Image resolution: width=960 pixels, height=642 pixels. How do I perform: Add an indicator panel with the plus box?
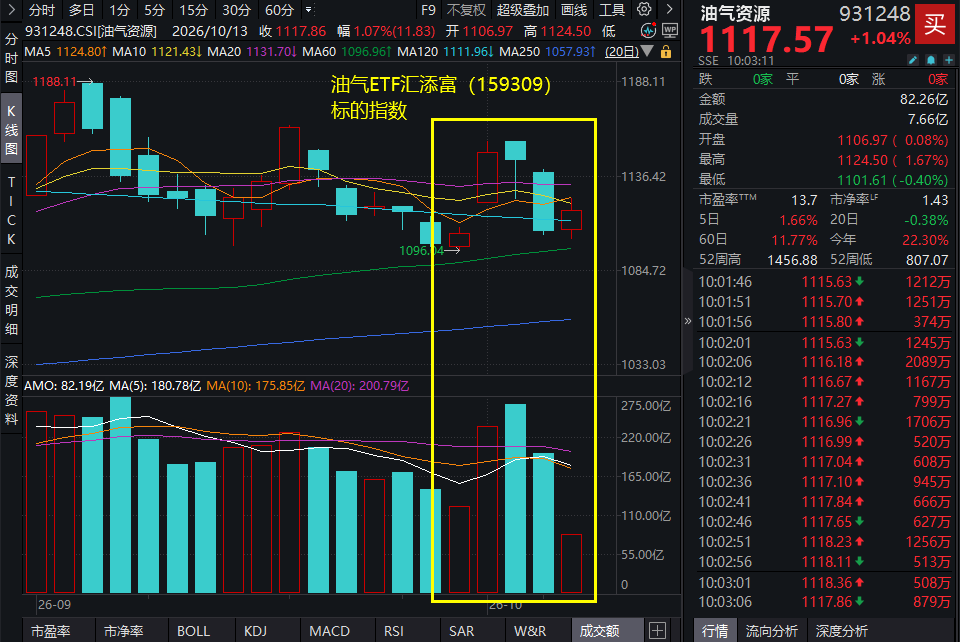pos(657,630)
